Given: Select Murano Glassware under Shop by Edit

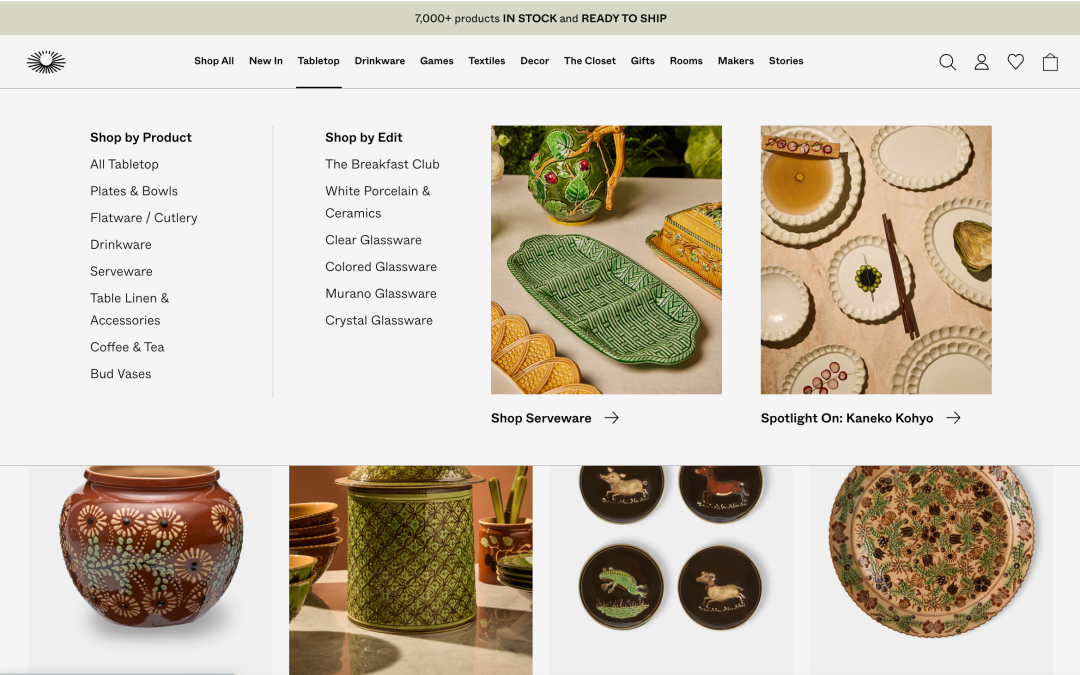Looking at the screenshot, I should (381, 293).
